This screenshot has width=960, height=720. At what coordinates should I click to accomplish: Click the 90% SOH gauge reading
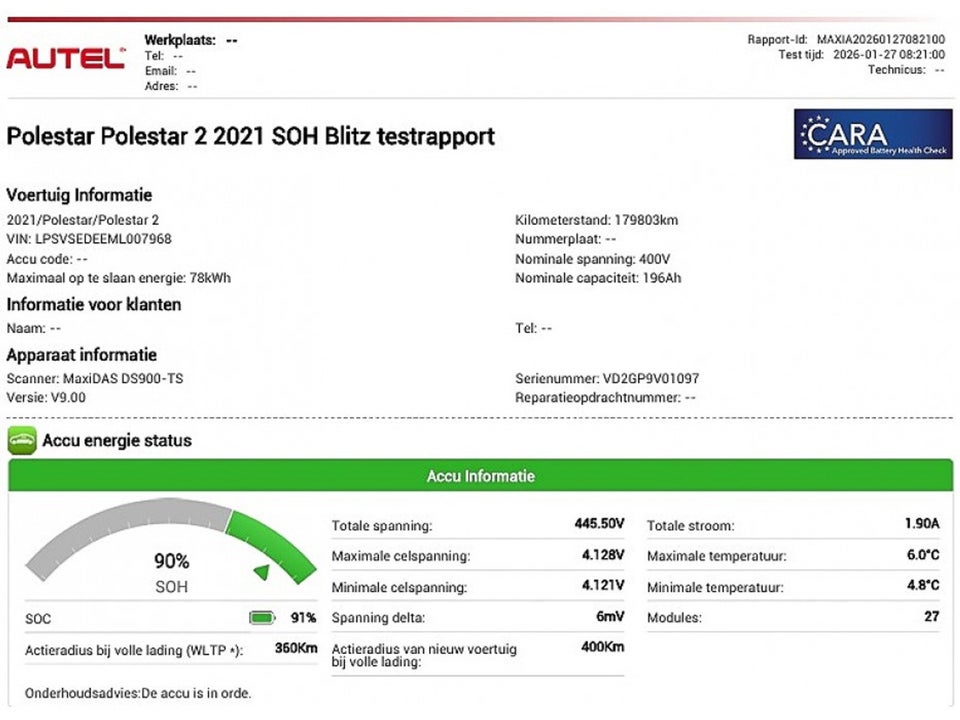pyautogui.click(x=171, y=562)
